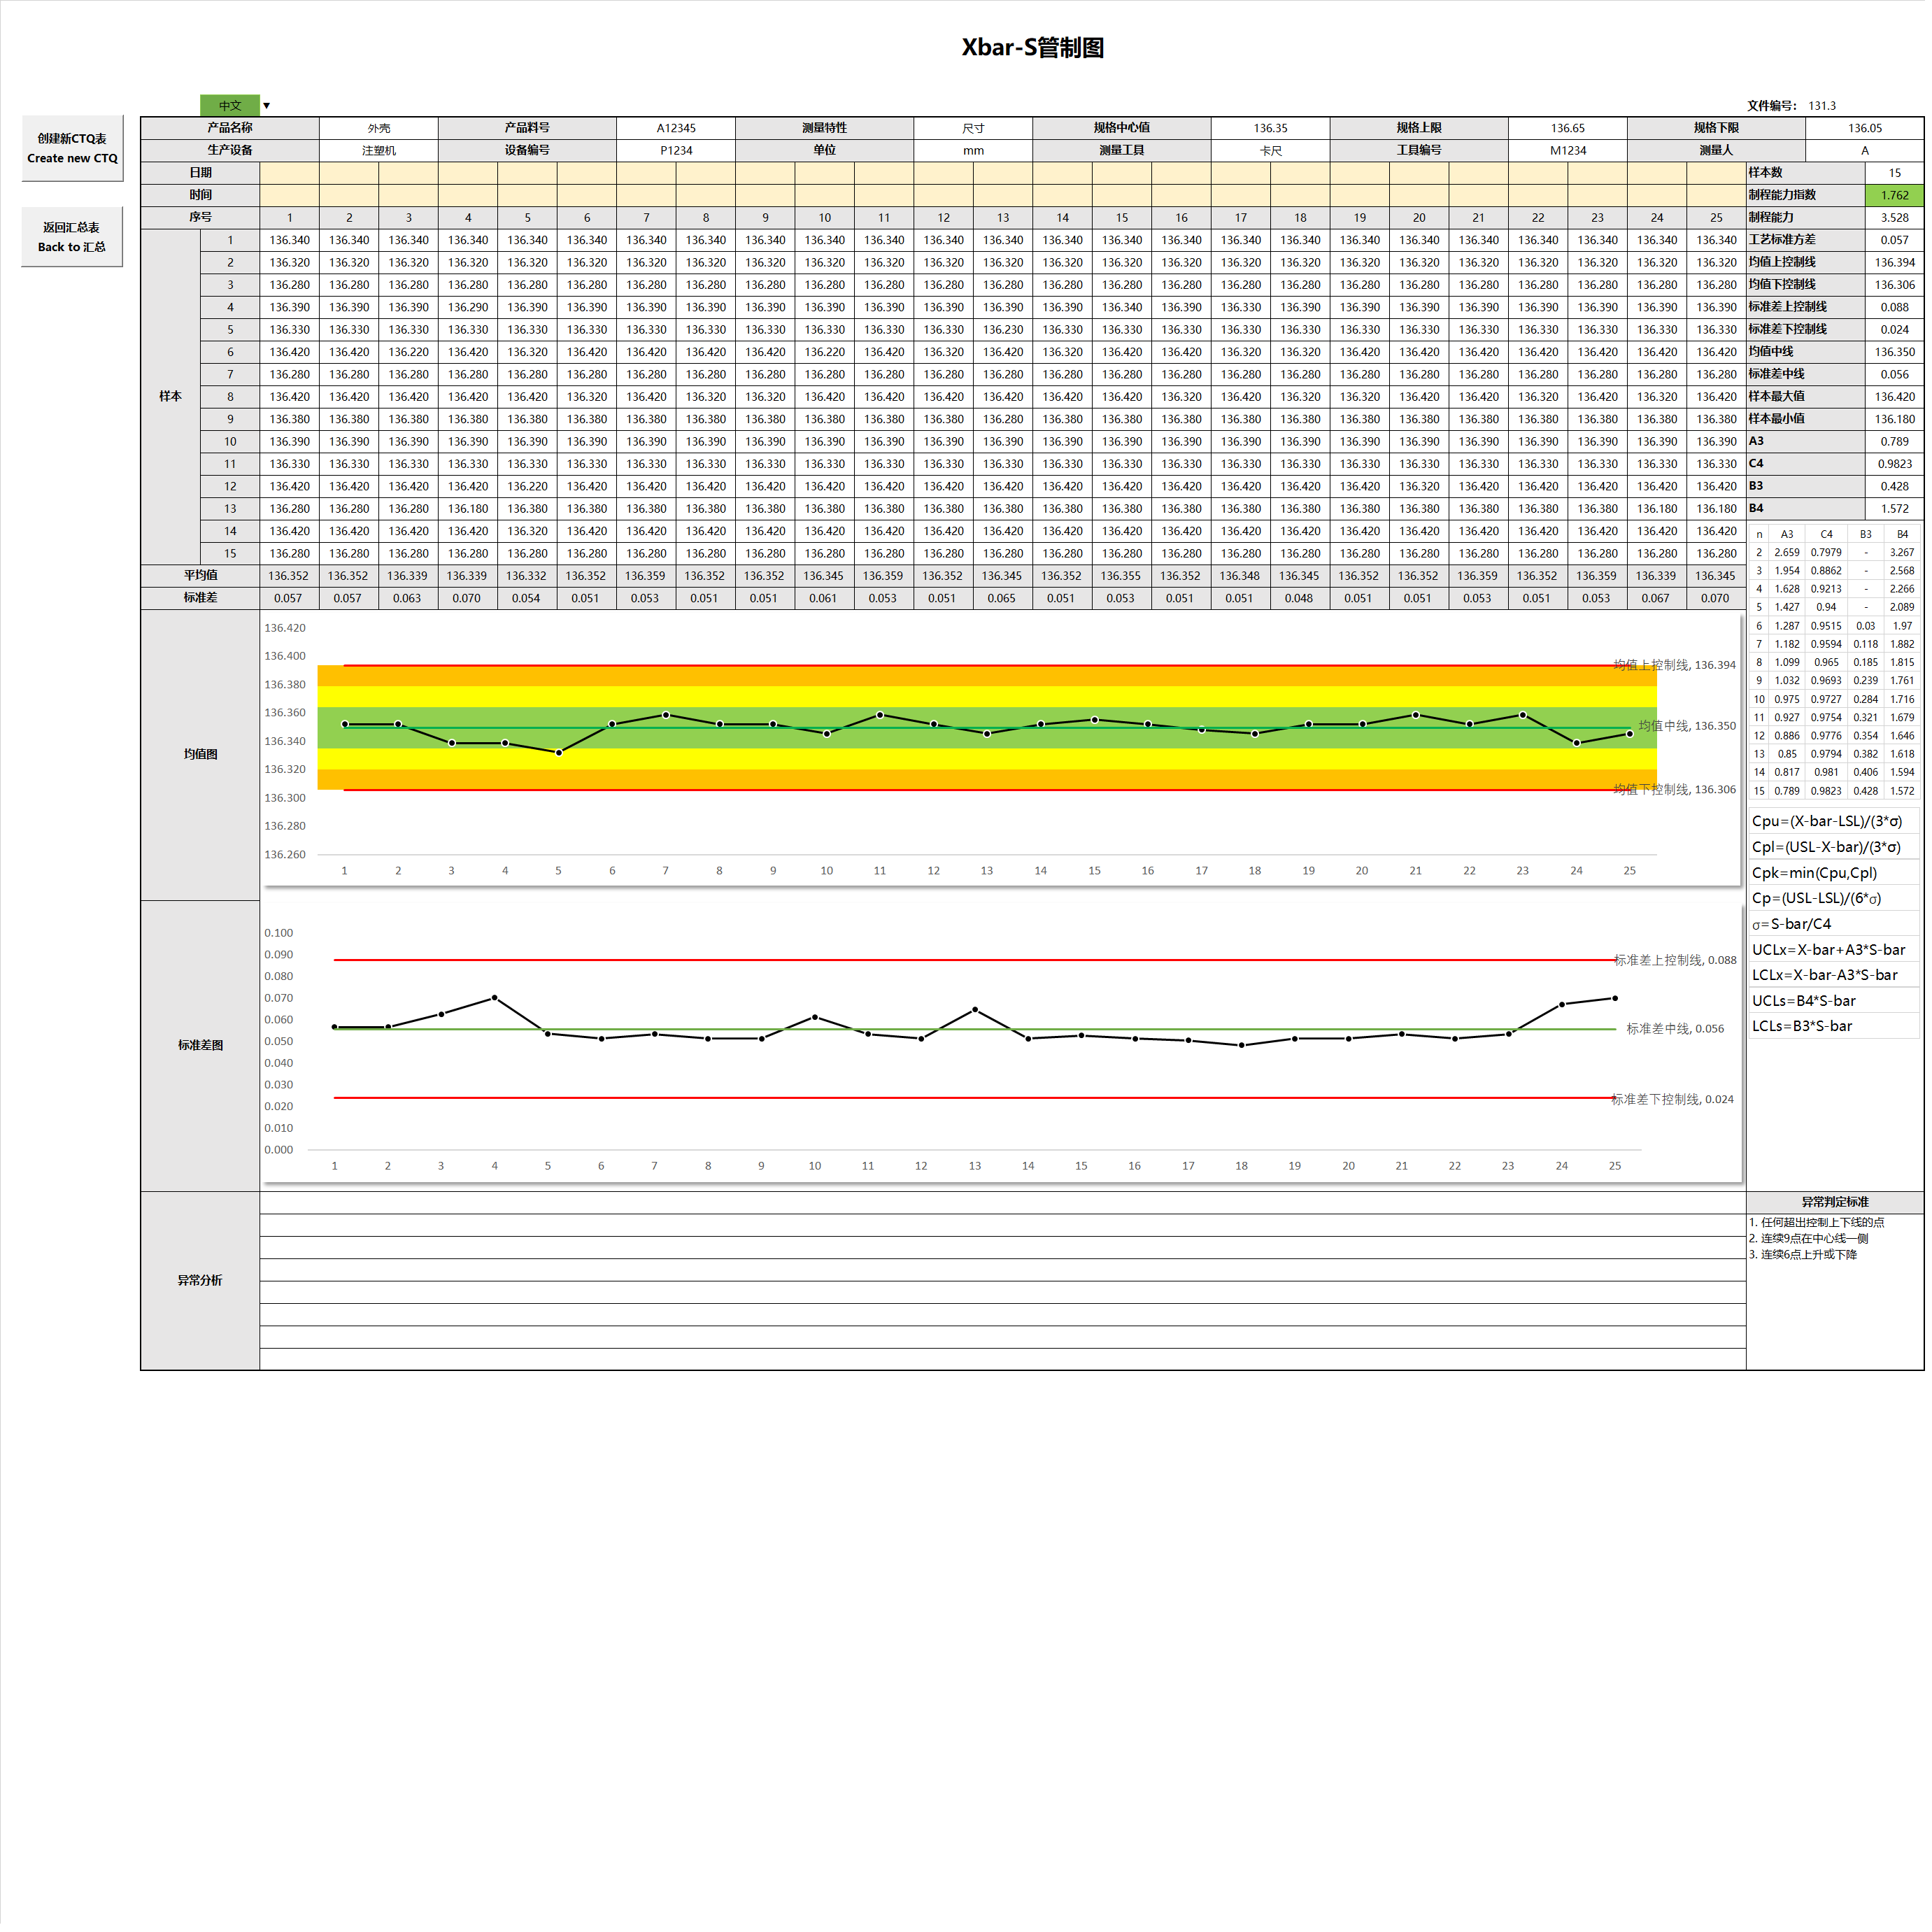The image size is (1932, 1932).
Task: Select the green 中文 language cell
Action: tap(230, 106)
